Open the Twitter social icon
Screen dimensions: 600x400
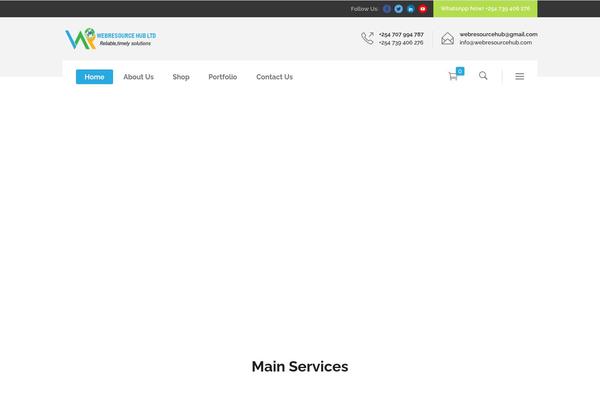398,9
